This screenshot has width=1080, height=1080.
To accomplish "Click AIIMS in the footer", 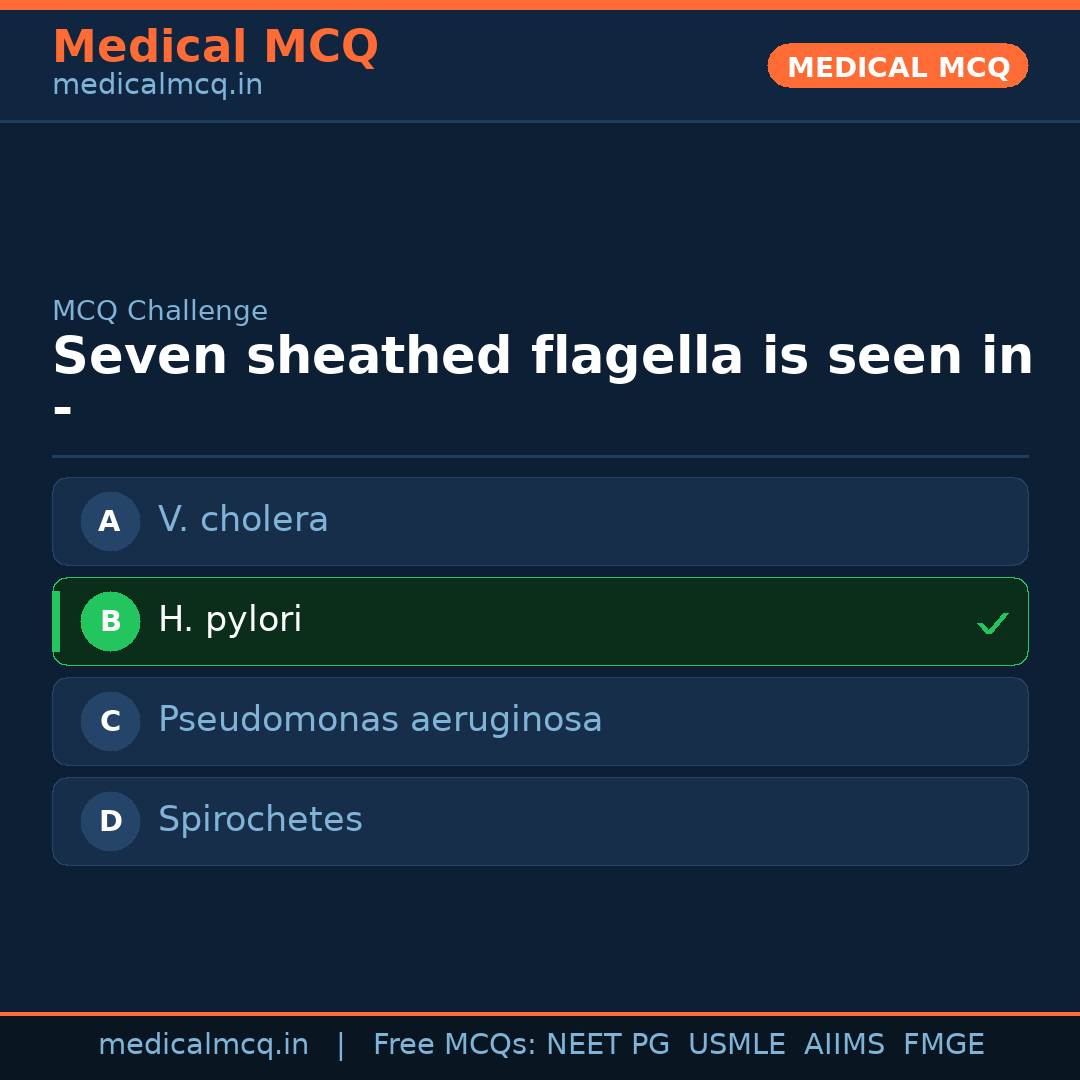I will pyautogui.click(x=844, y=1045).
